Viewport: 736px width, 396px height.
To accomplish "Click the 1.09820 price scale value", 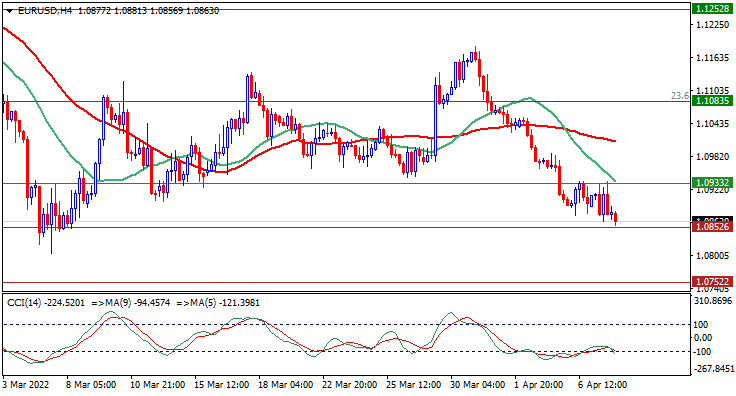I will coord(712,157).
